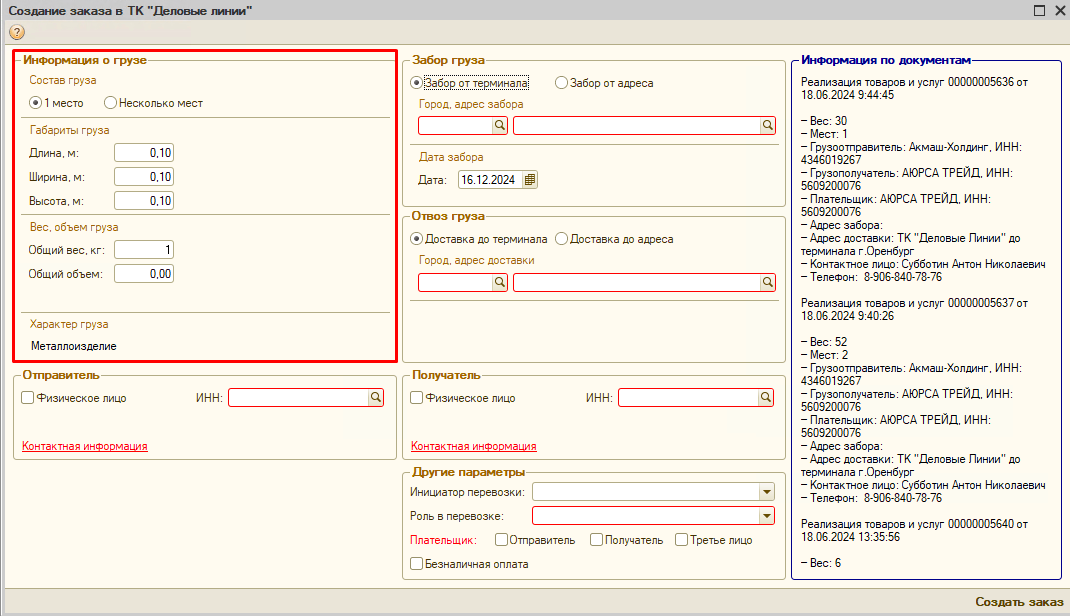Click search icon in recipient ИНН field
The width and height of the screenshot is (1070, 616).
[x=766, y=398]
